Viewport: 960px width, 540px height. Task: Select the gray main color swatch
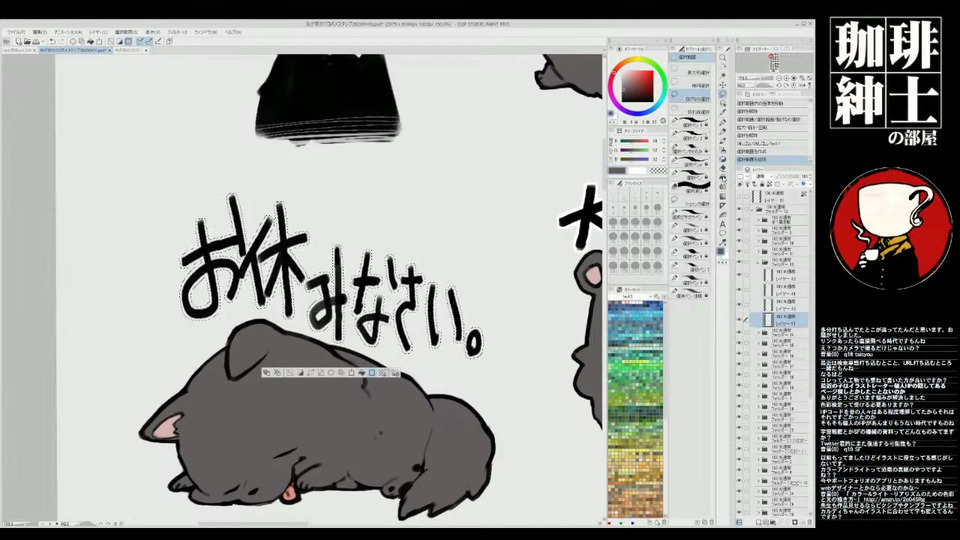pyautogui.click(x=617, y=171)
